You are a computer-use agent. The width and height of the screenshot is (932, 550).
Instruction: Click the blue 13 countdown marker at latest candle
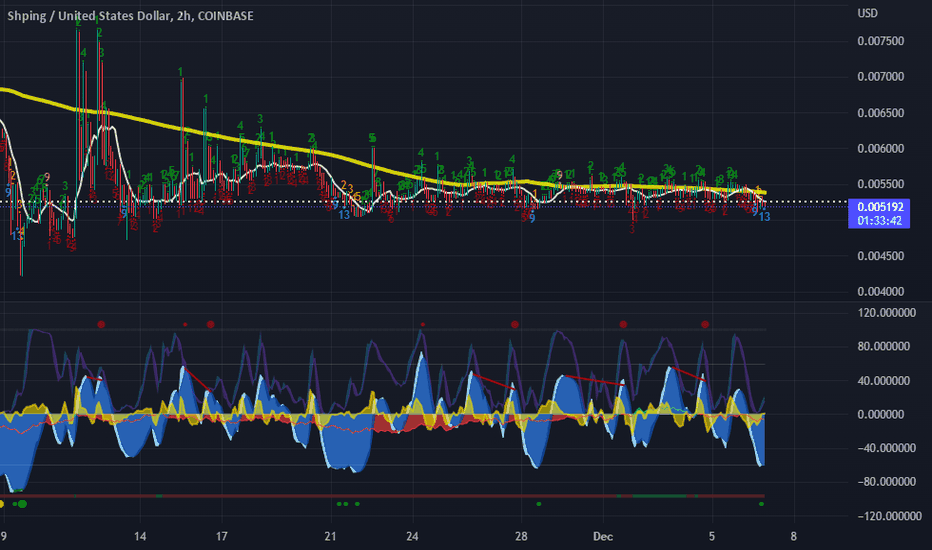[764, 217]
